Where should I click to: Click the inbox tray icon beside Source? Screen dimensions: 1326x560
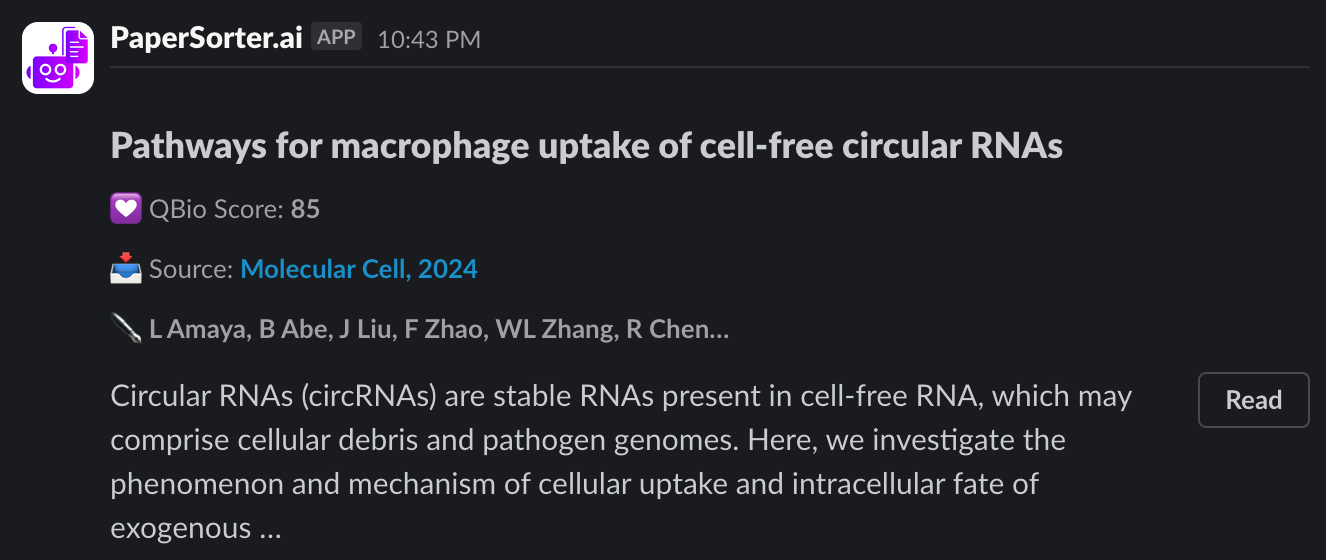[125, 269]
